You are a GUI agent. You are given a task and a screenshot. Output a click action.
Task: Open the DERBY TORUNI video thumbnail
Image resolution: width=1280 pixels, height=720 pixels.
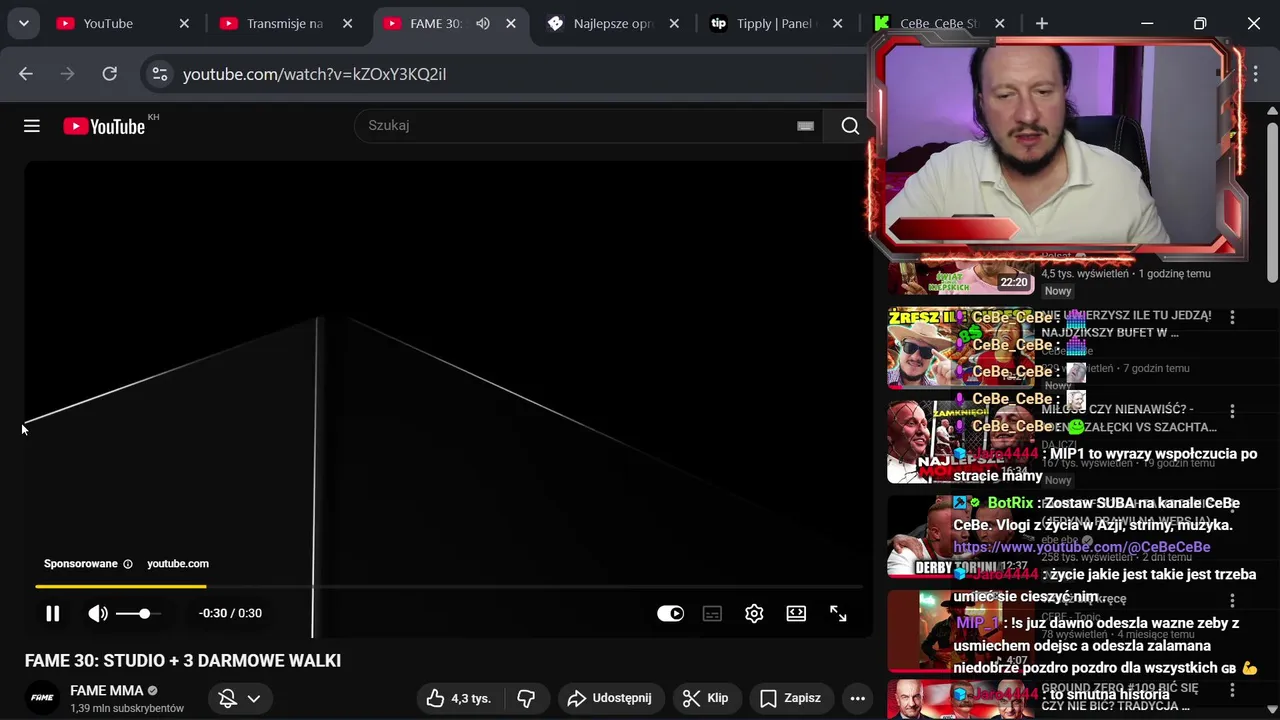(961, 537)
